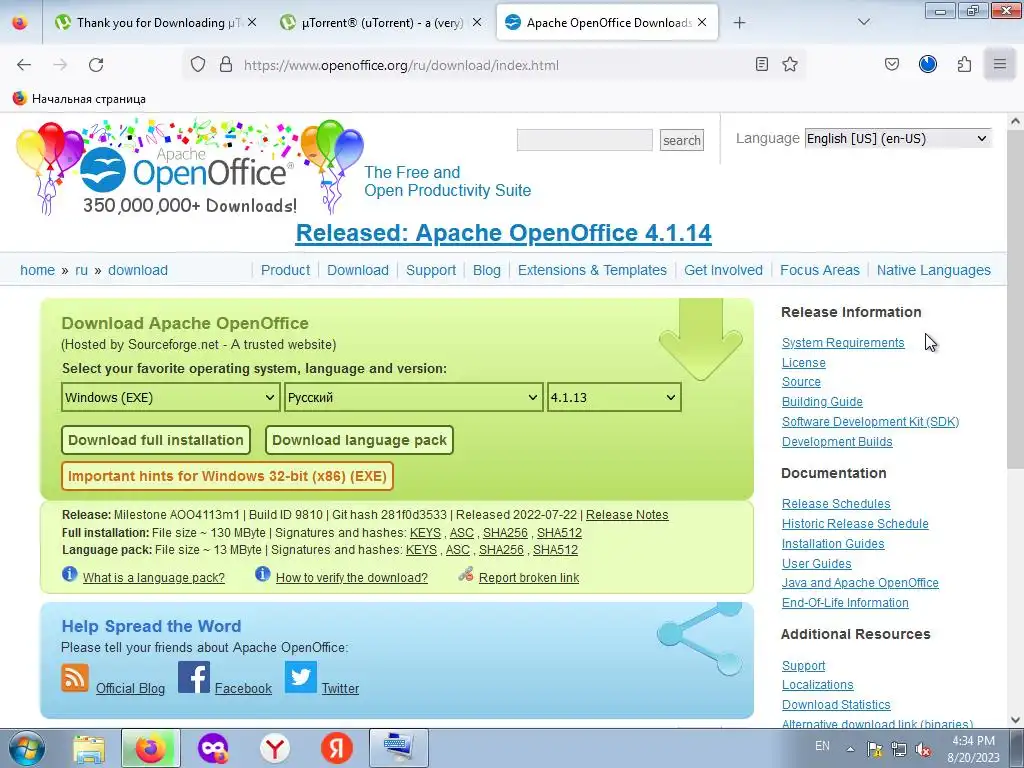
Task: Open the Download menu item
Action: [x=358, y=270]
